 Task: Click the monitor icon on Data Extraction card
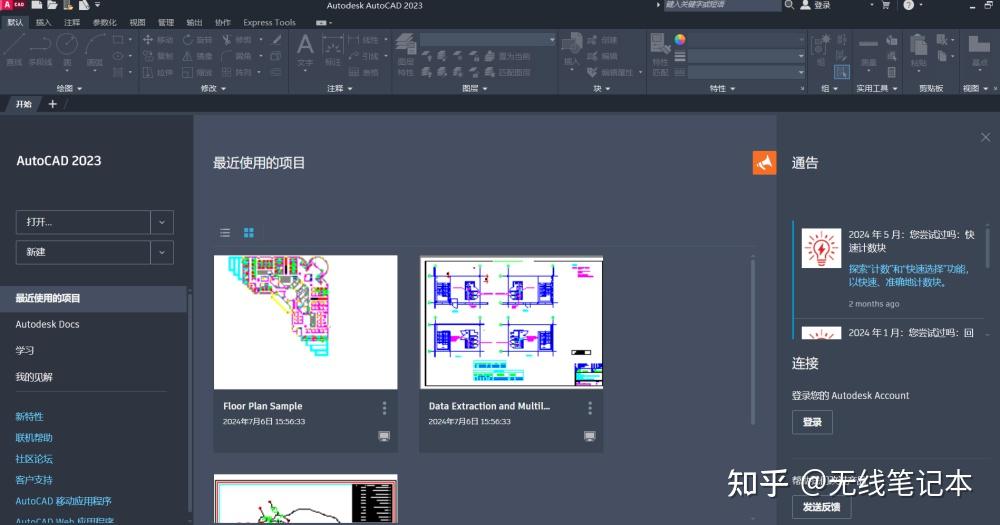pos(590,436)
